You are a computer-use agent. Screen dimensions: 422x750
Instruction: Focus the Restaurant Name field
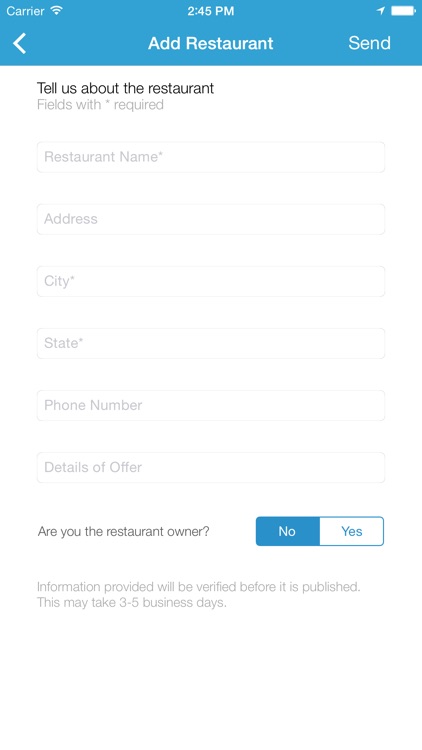click(x=211, y=157)
